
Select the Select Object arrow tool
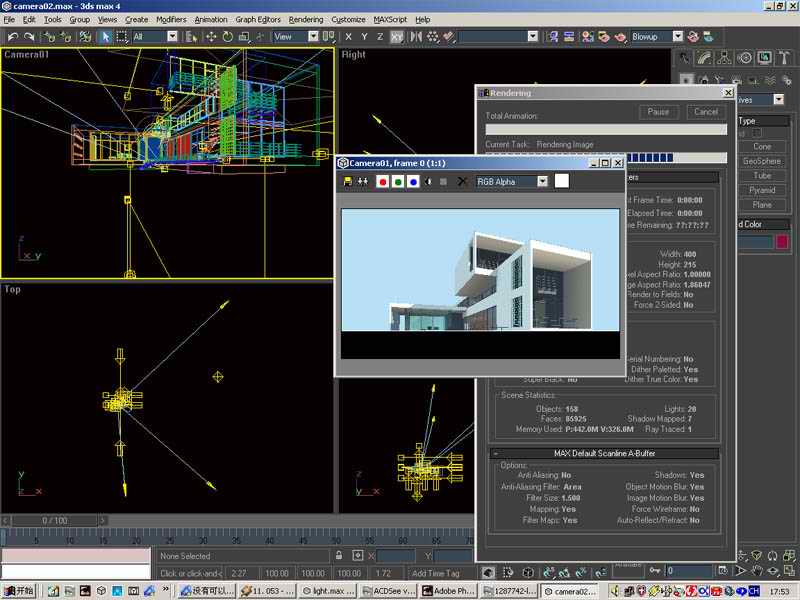tap(105, 37)
